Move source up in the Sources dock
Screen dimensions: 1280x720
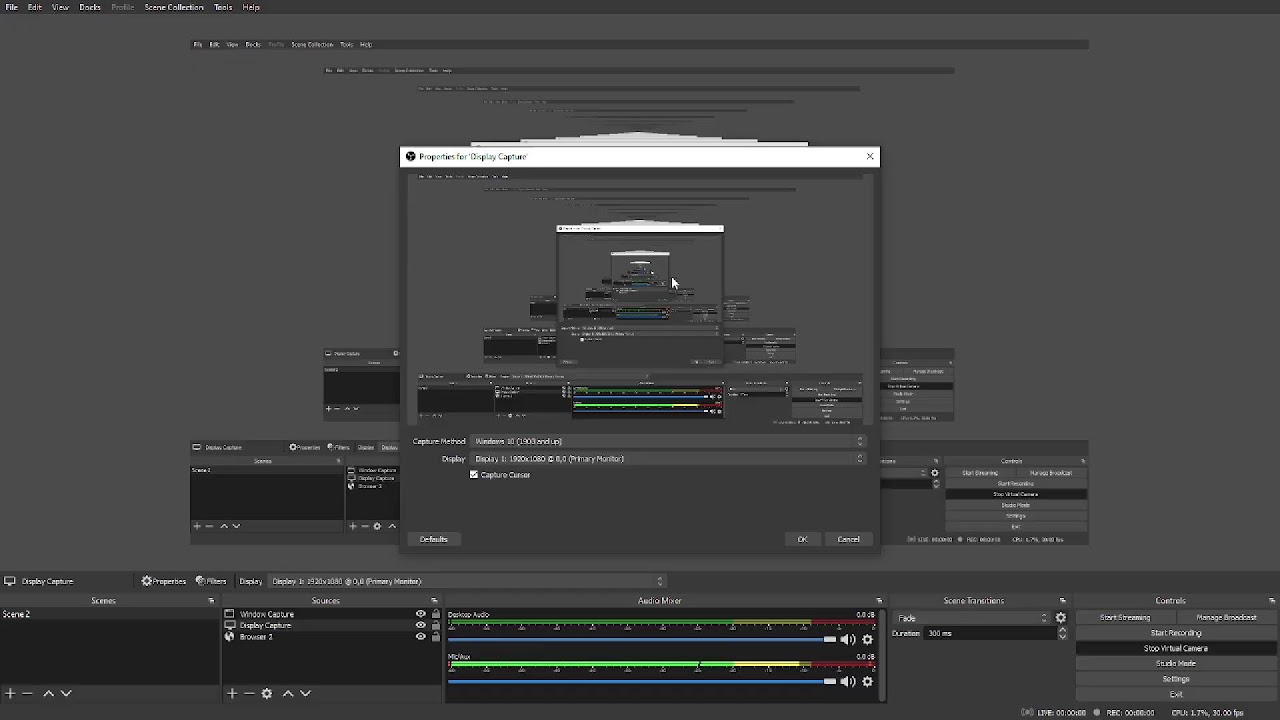[x=288, y=693]
